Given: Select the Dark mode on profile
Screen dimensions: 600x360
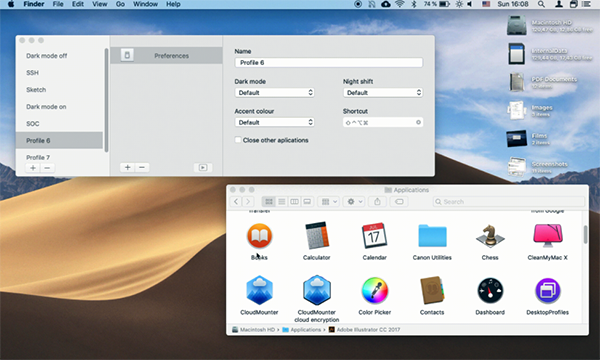Looking at the screenshot, I should (x=59, y=107).
